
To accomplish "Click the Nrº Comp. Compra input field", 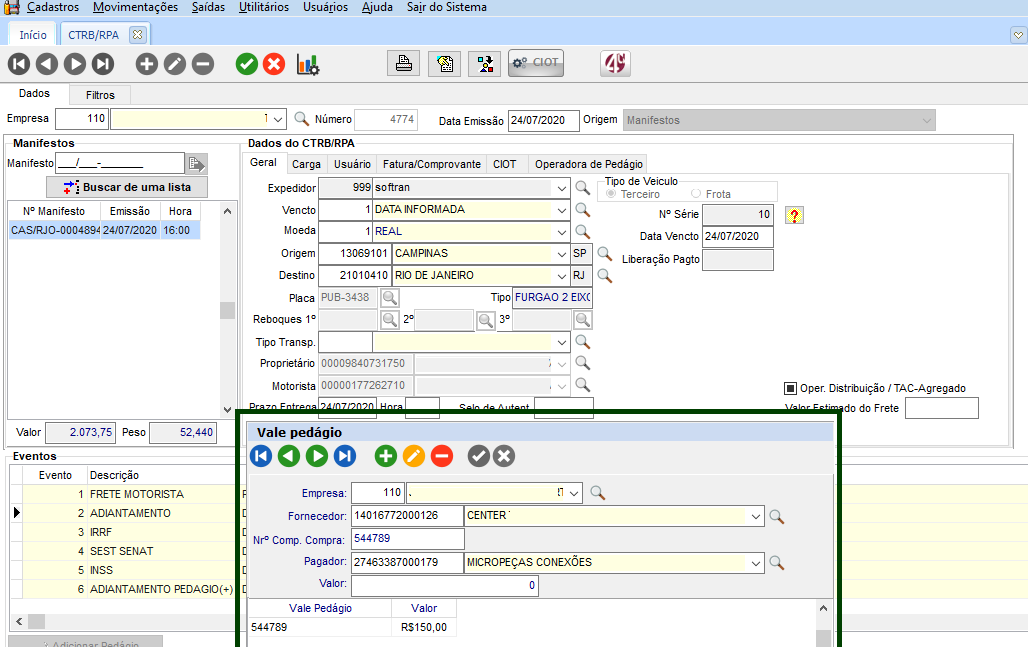I will 407,539.
